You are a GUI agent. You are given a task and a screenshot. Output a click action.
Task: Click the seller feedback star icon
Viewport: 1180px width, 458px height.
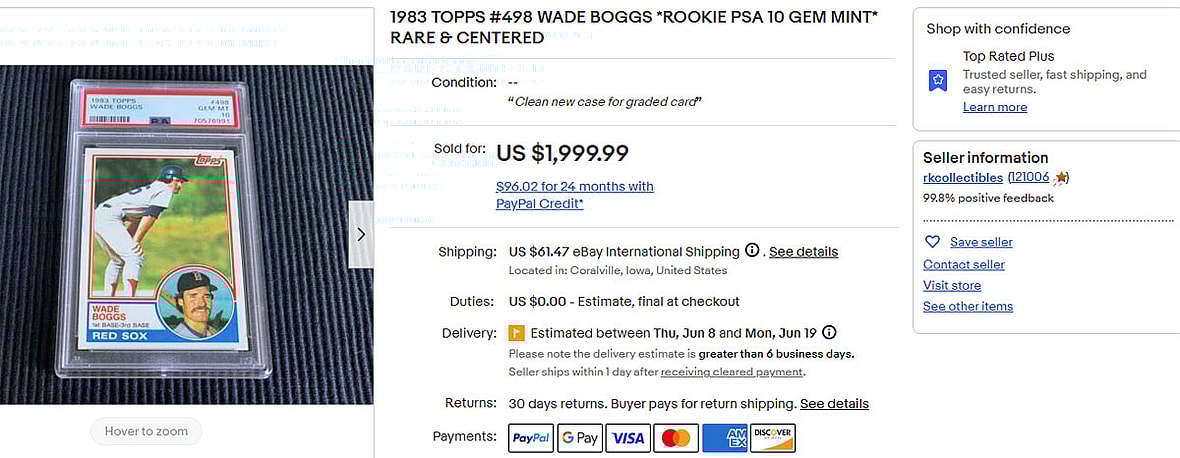pyautogui.click(x=1061, y=178)
